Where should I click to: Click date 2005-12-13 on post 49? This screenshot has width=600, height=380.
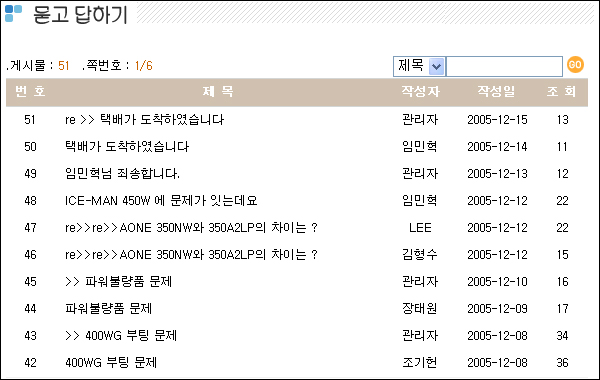(497, 174)
